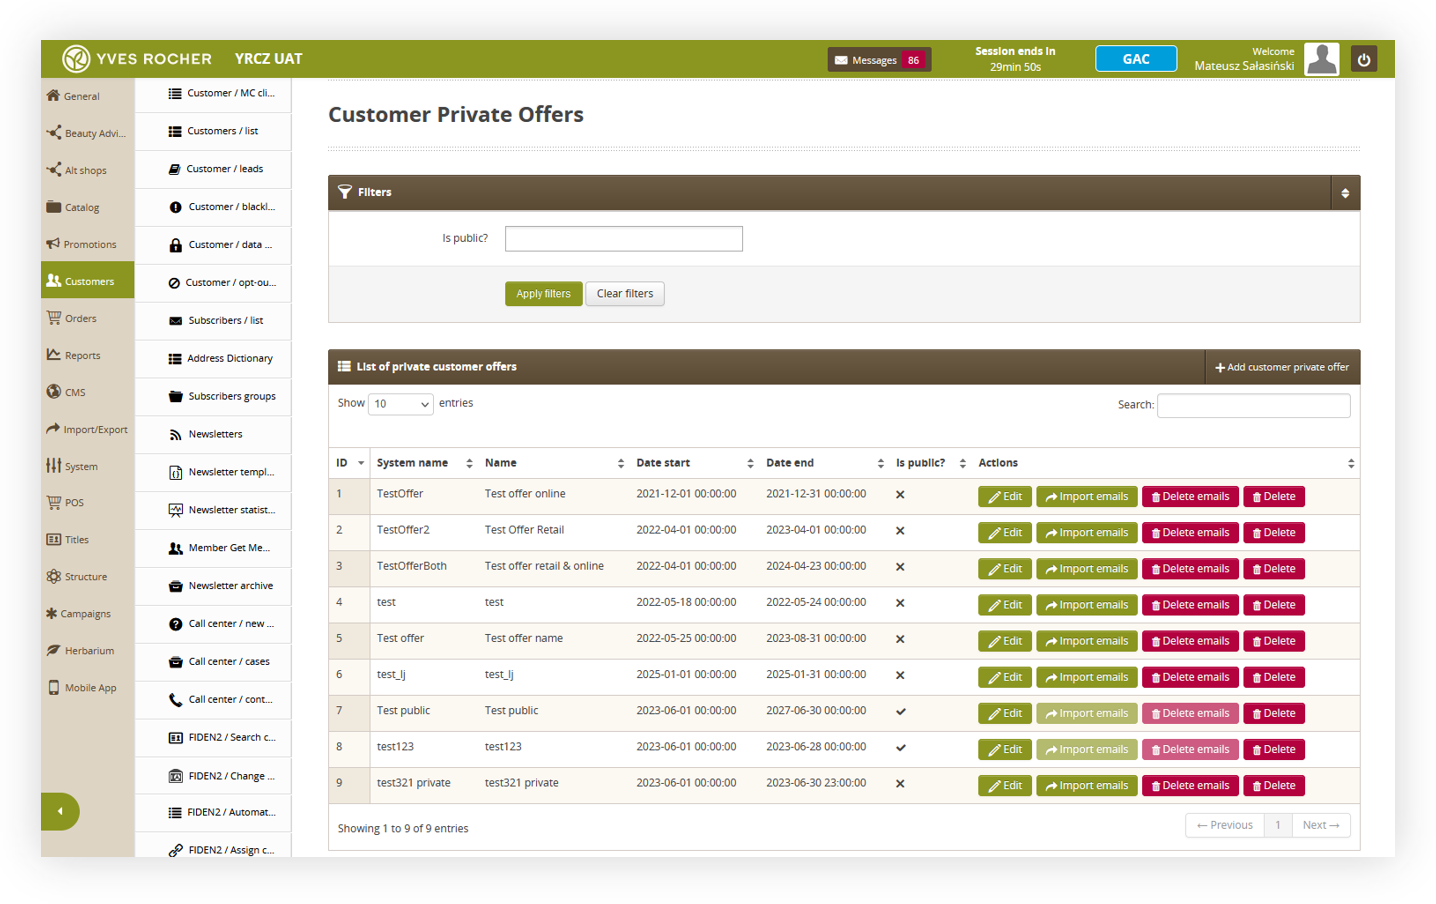
Task: Open Subscribers / list submenu
Action: click(x=213, y=320)
